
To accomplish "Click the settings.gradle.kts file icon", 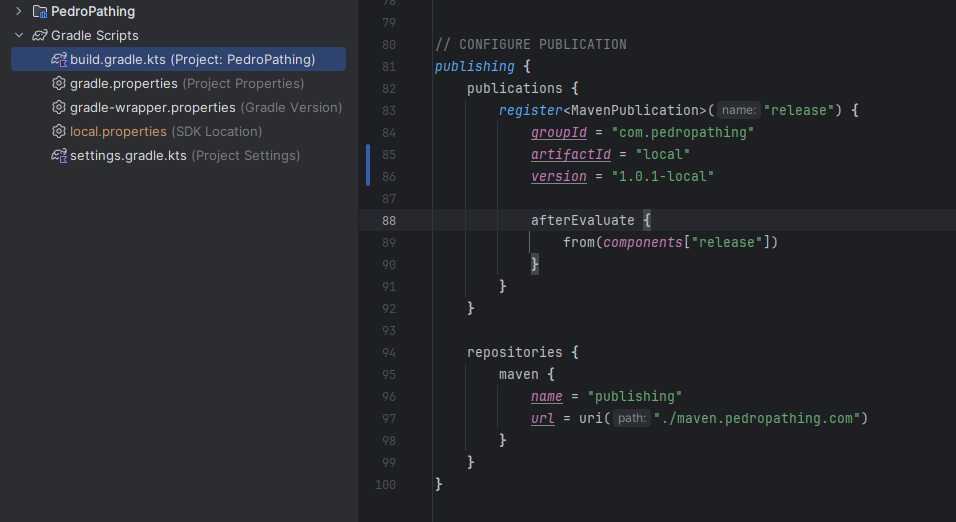I will tap(59, 156).
